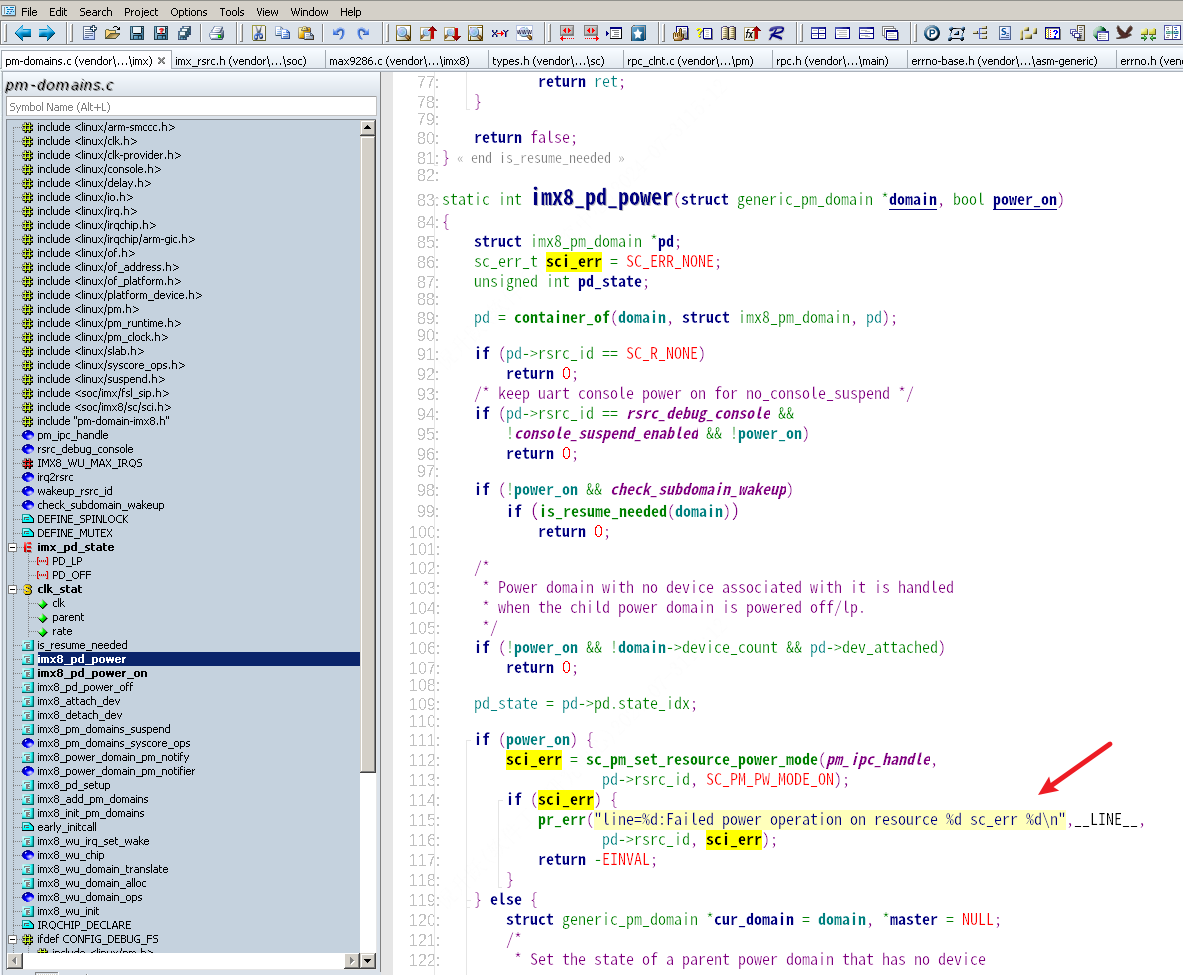Create a new file using the toolbar icon
The height and width of the screenshot is (975, 1183).
(88, 33)
